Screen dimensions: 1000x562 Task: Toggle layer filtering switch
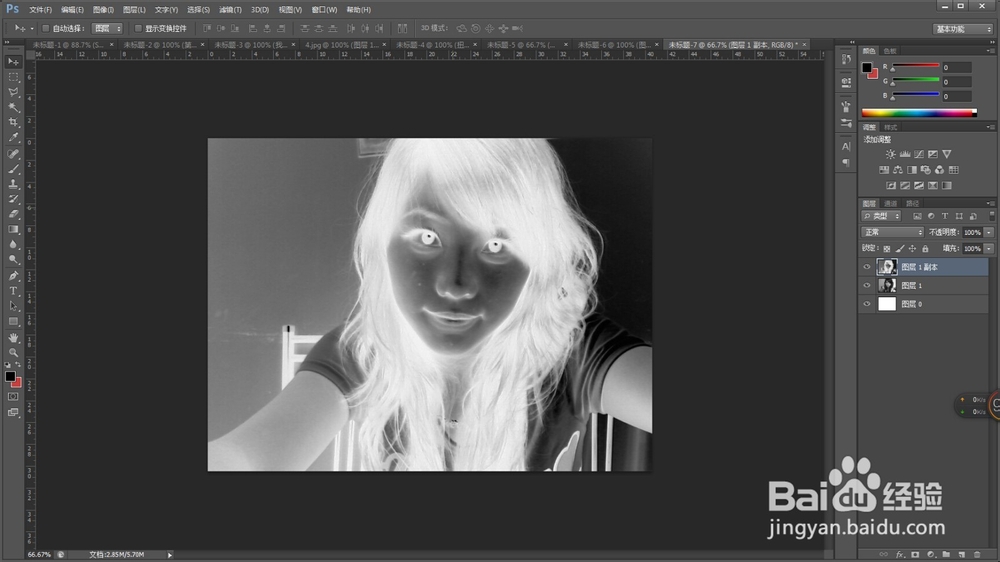(x=991, y=216)
